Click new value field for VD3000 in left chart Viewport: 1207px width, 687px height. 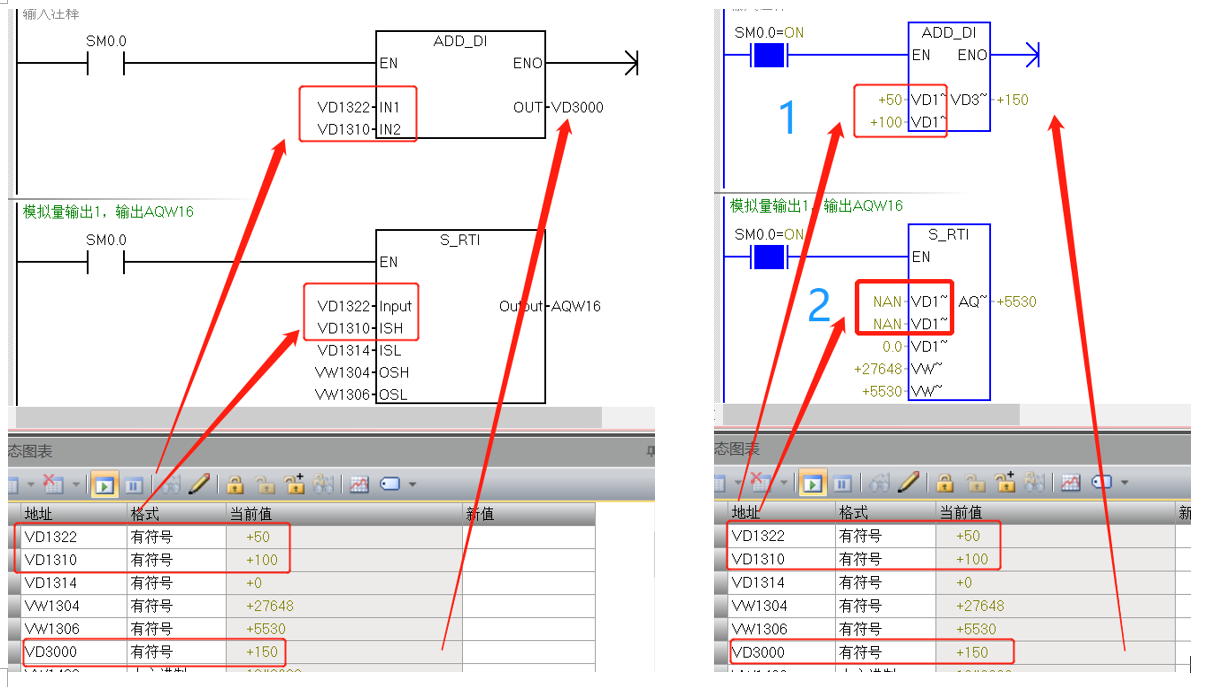click(x=528, y=652)
